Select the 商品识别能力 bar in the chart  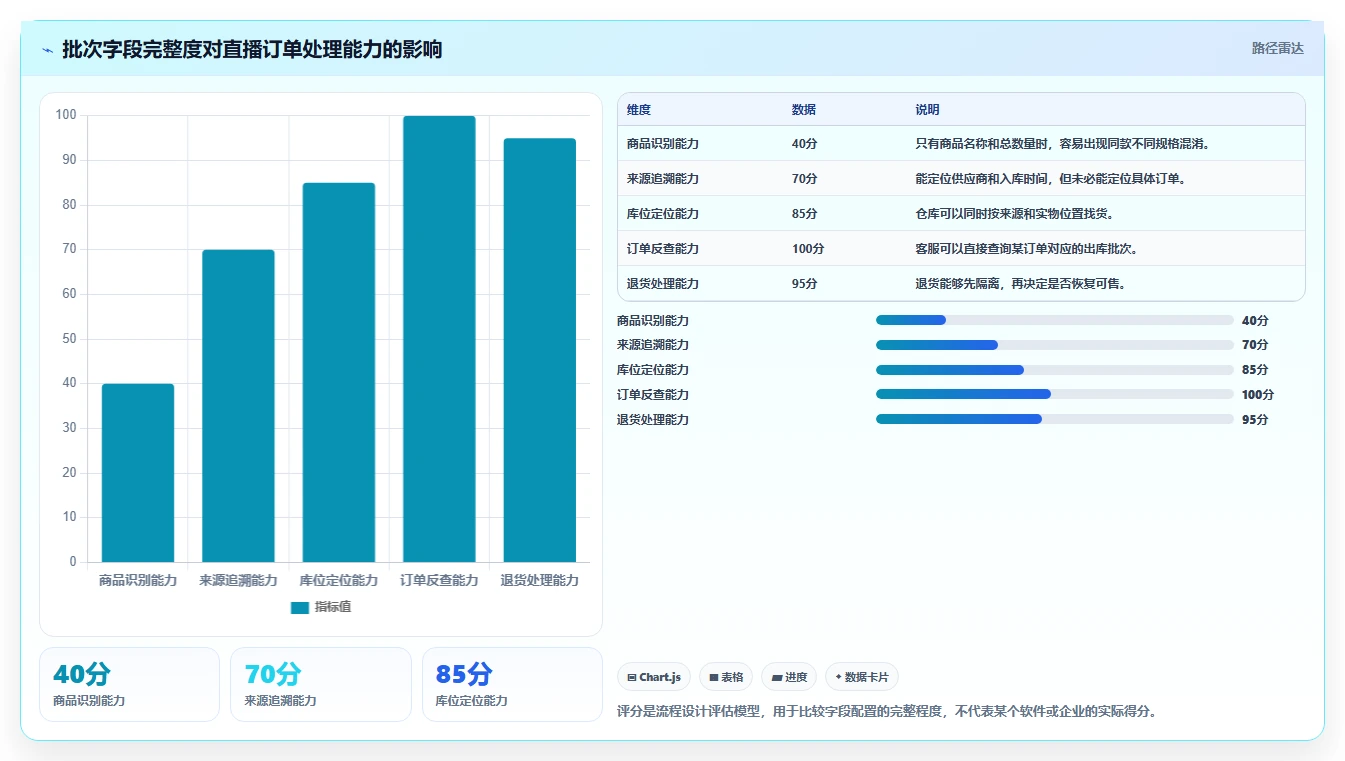click(138, 473)
